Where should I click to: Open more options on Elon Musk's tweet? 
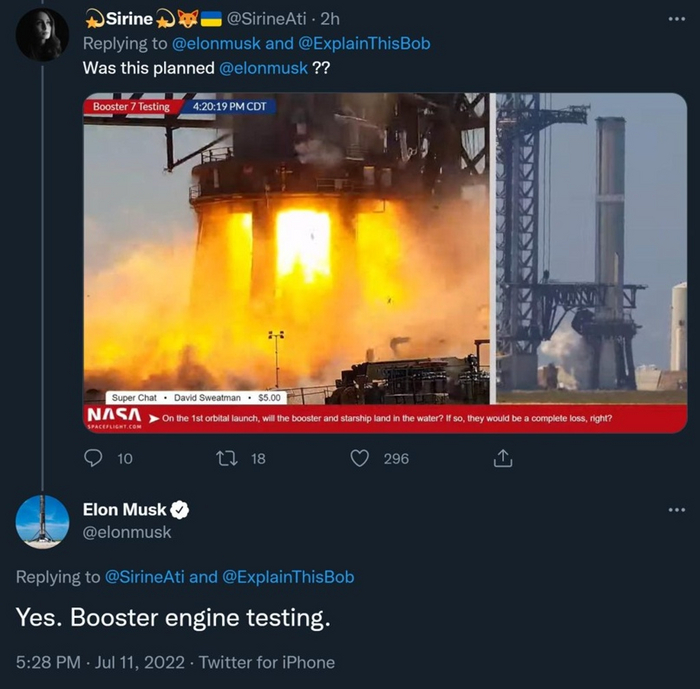click(x=677, y=510)
